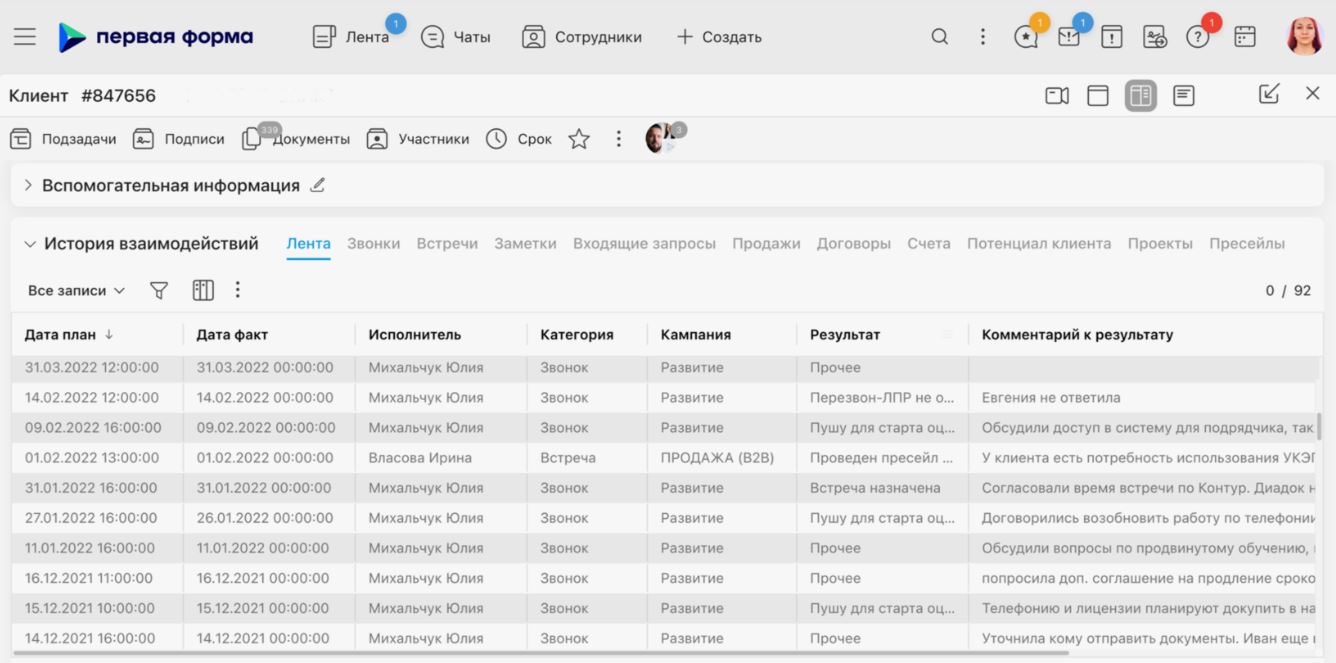The width and height of the screenshot is (1336, 663).
Task: Select the ПРОДАЖА (B2B) campaign cell
Action: pos(717,458)
